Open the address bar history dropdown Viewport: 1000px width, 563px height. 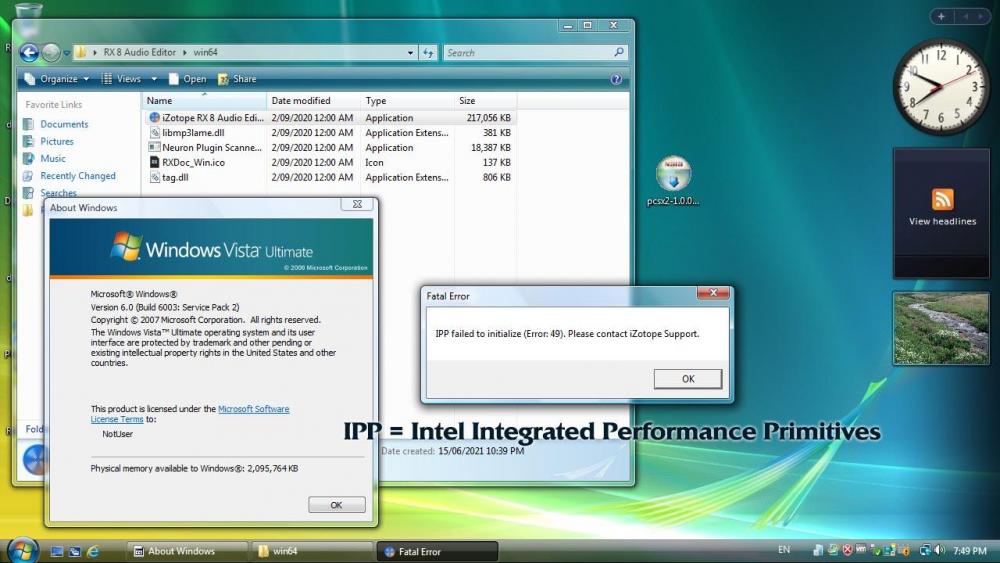click(410, 53)
